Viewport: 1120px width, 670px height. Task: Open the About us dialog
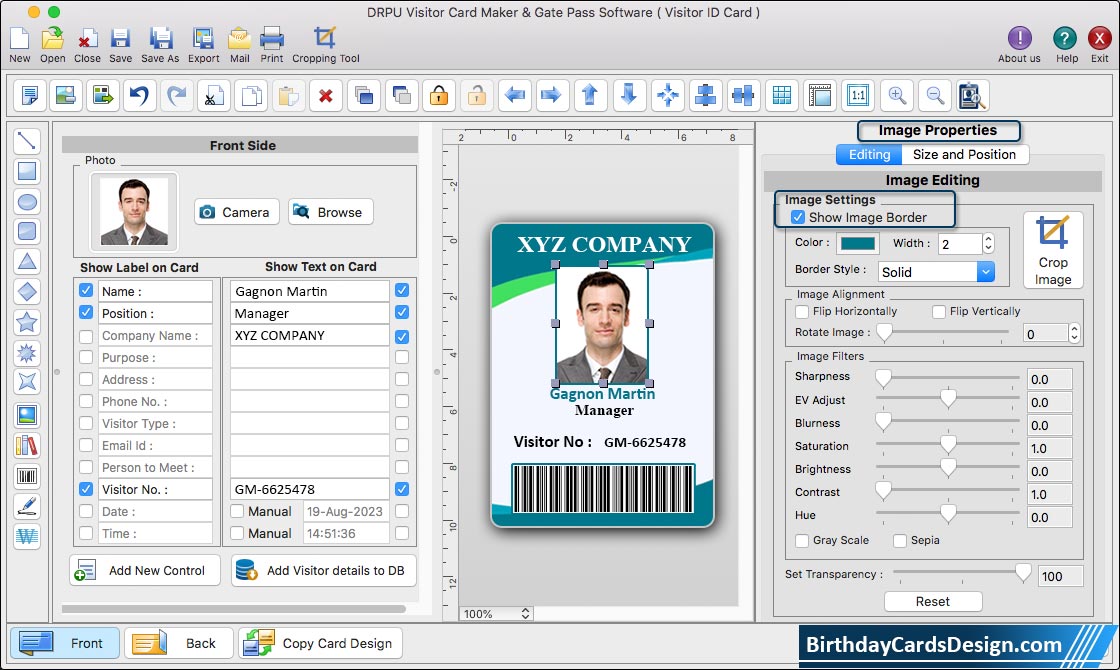(1019, 44)
